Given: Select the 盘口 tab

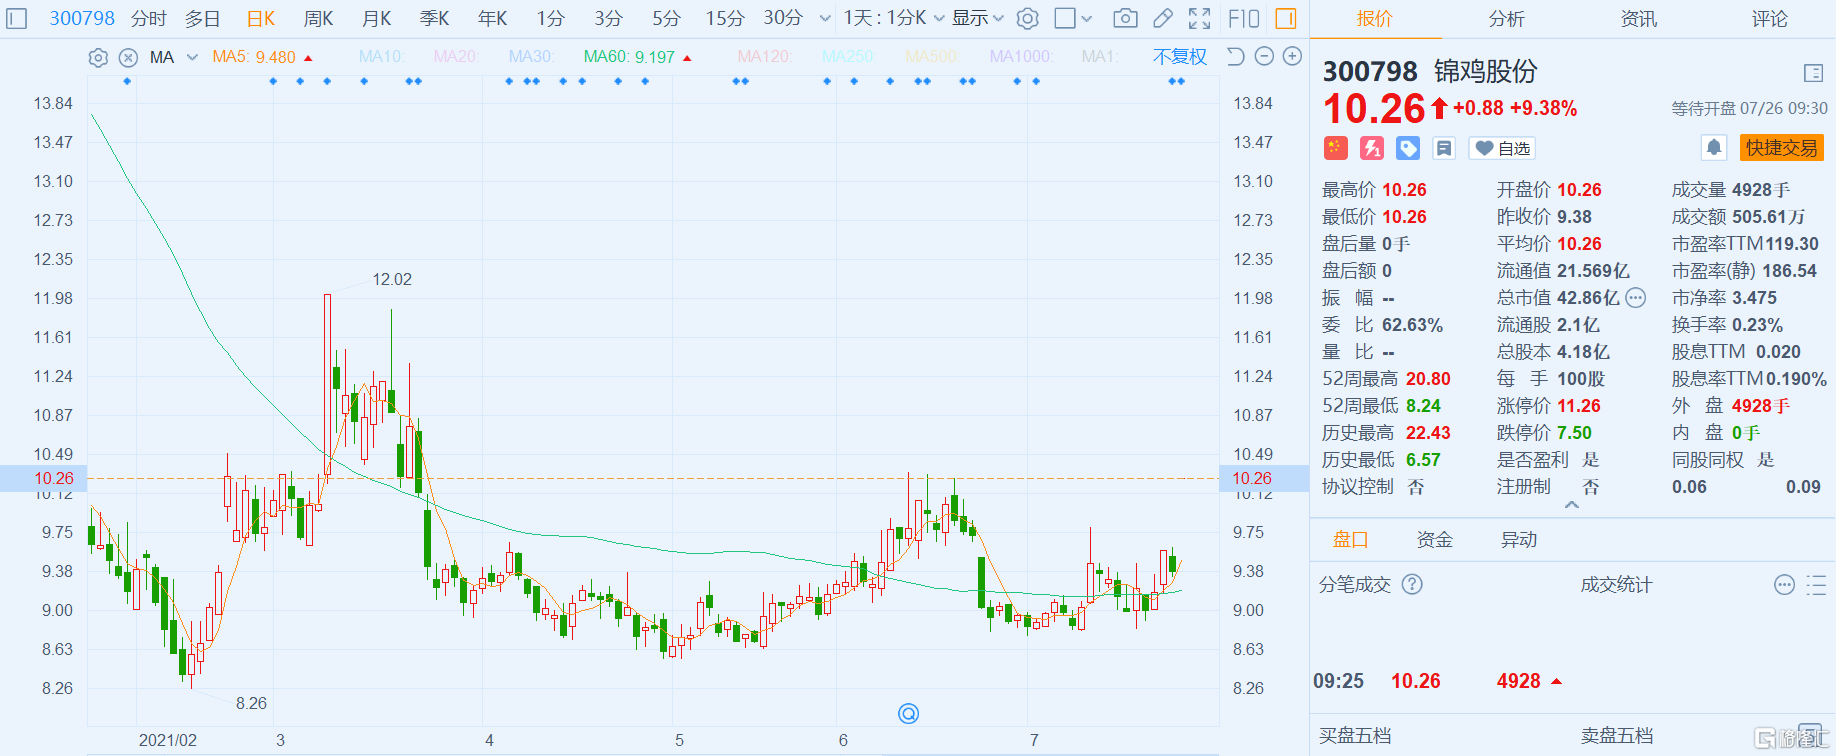Looking at the screenshot, I should coord(1350,540).
